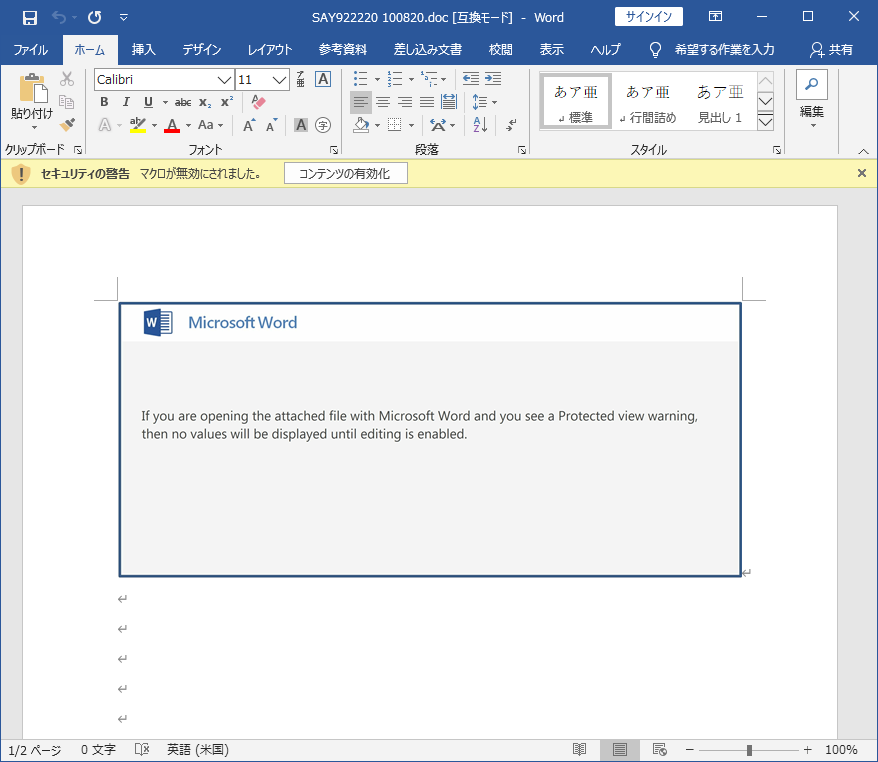The height and width of the screenshot is (762, 878).
Task: Toggle superscript formatting
Action: [227, 102]
